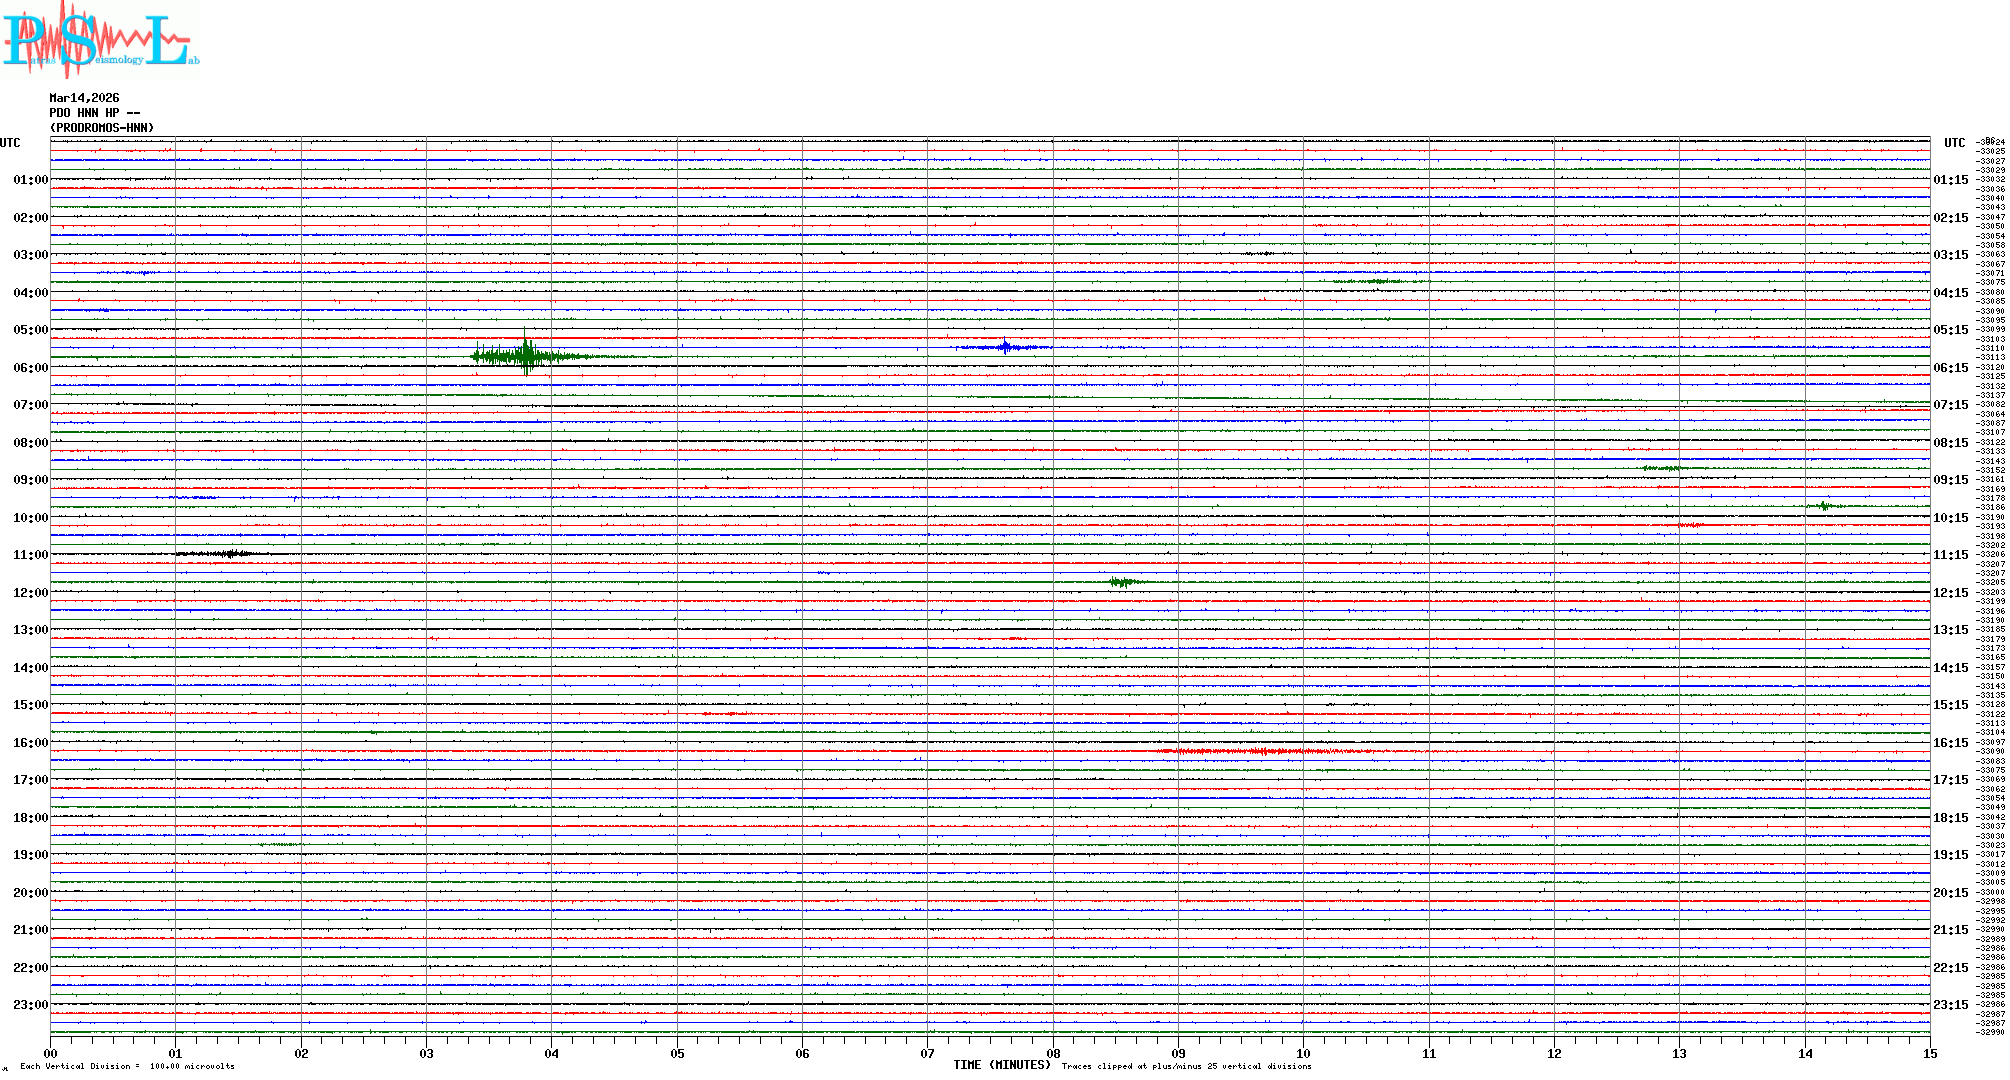
Task: Click the 04 minute tick label on bottom axis
Action: tap(552, 1053)
